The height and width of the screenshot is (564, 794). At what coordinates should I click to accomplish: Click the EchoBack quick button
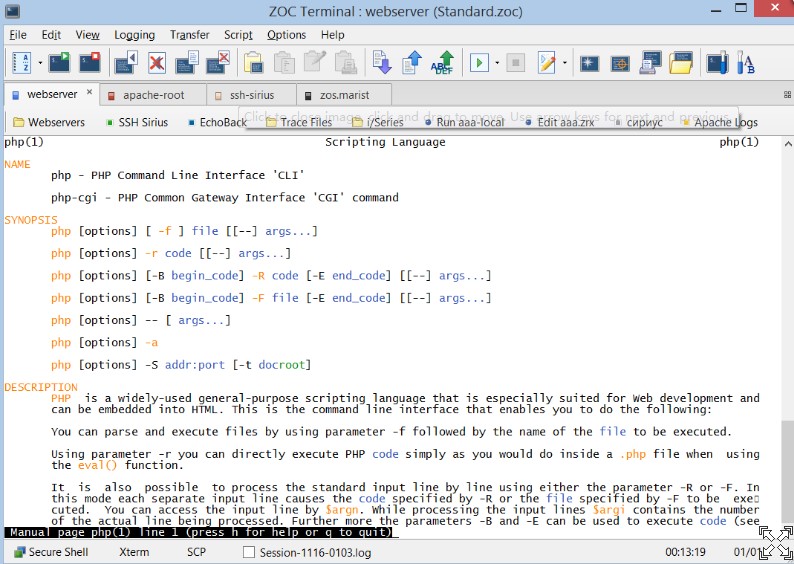[216, 122]
